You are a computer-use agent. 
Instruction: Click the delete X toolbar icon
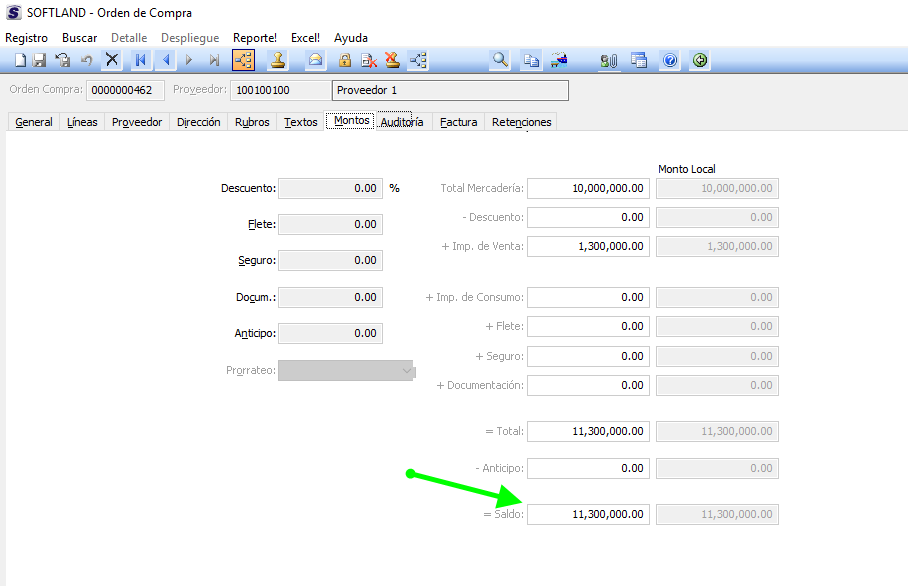click(112, 60)
